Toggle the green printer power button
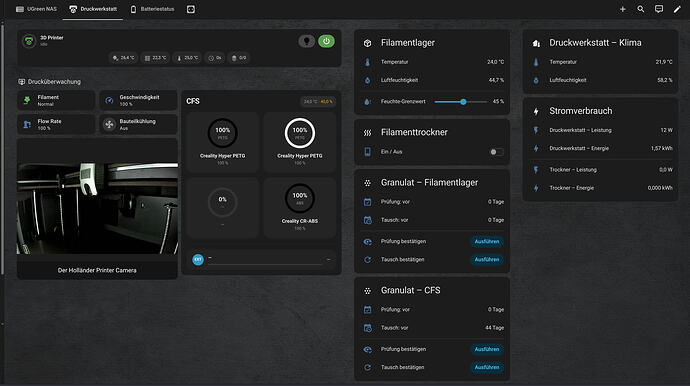The image size is (690, 386). 326,41
